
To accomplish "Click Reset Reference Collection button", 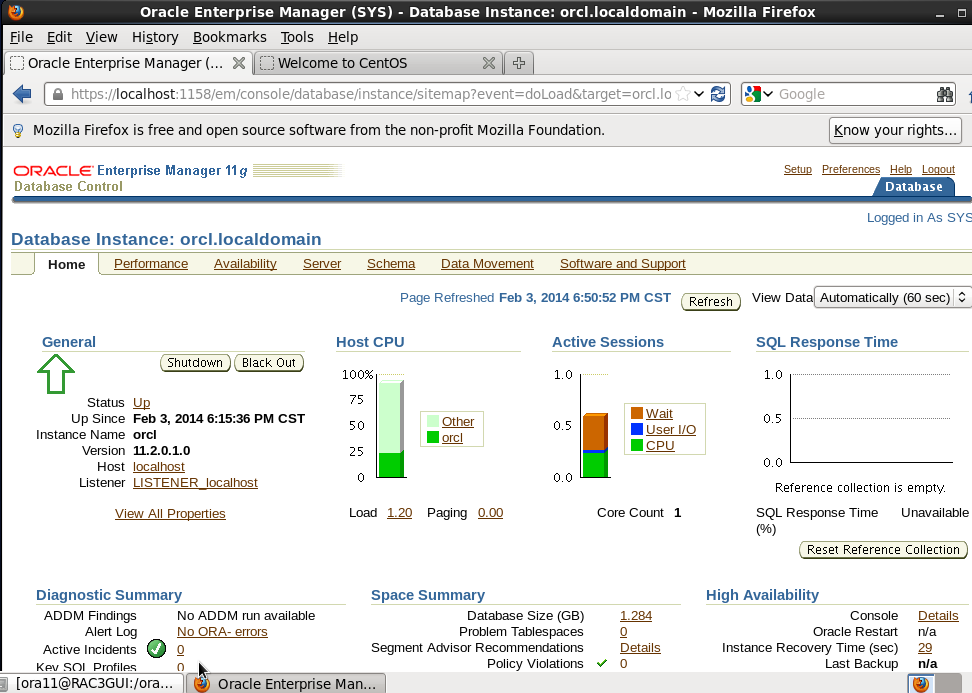I will 883,550.
